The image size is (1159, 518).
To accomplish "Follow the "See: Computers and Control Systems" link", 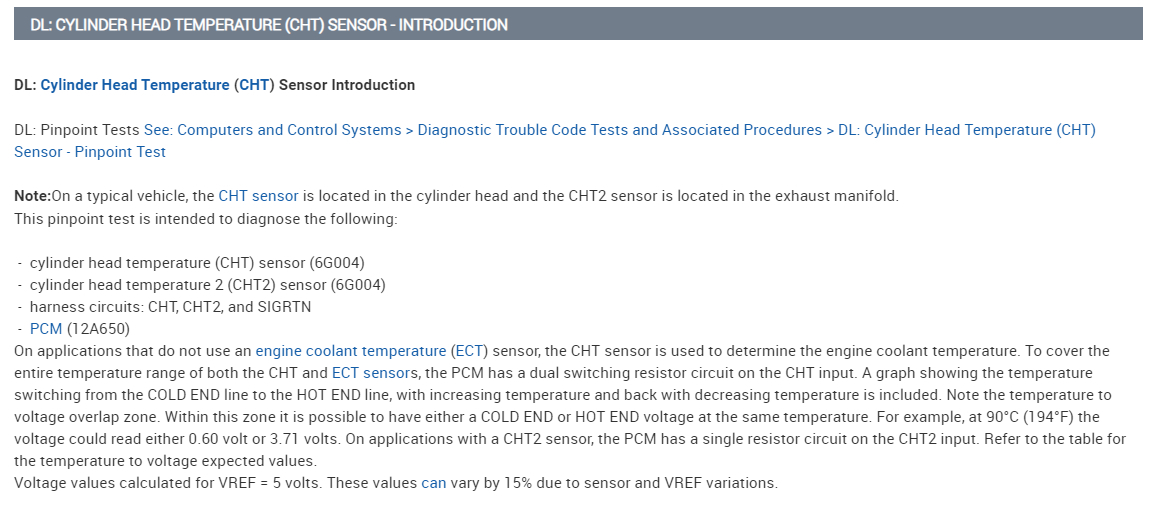I will click(x=271, y=130).
